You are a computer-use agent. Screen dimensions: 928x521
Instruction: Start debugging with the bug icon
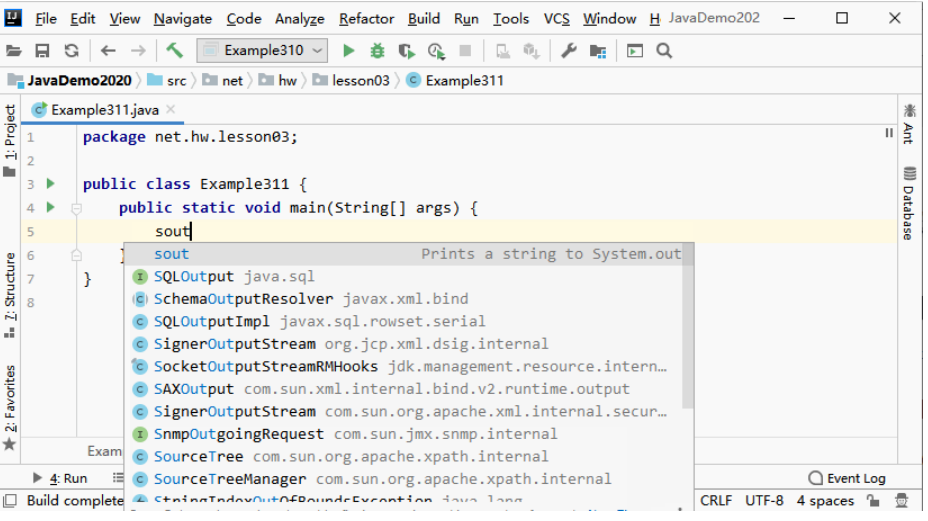coord(377,51)
